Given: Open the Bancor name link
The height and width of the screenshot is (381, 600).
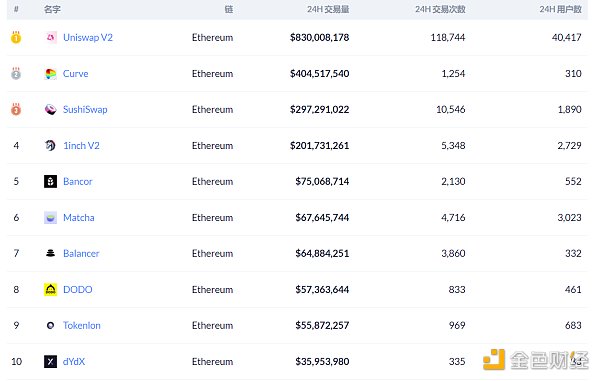Looking at the screenshot, I should click(x=78, y=181).
